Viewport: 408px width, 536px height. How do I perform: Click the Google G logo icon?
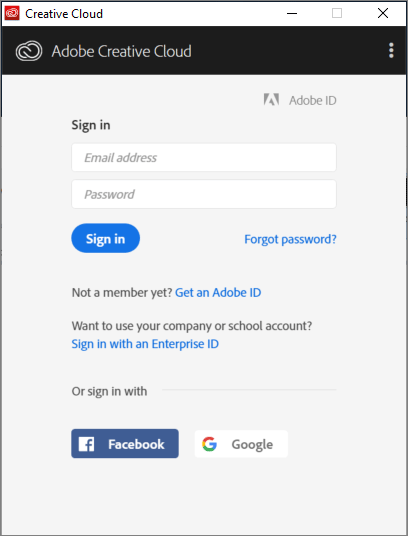tap(209, 444)
